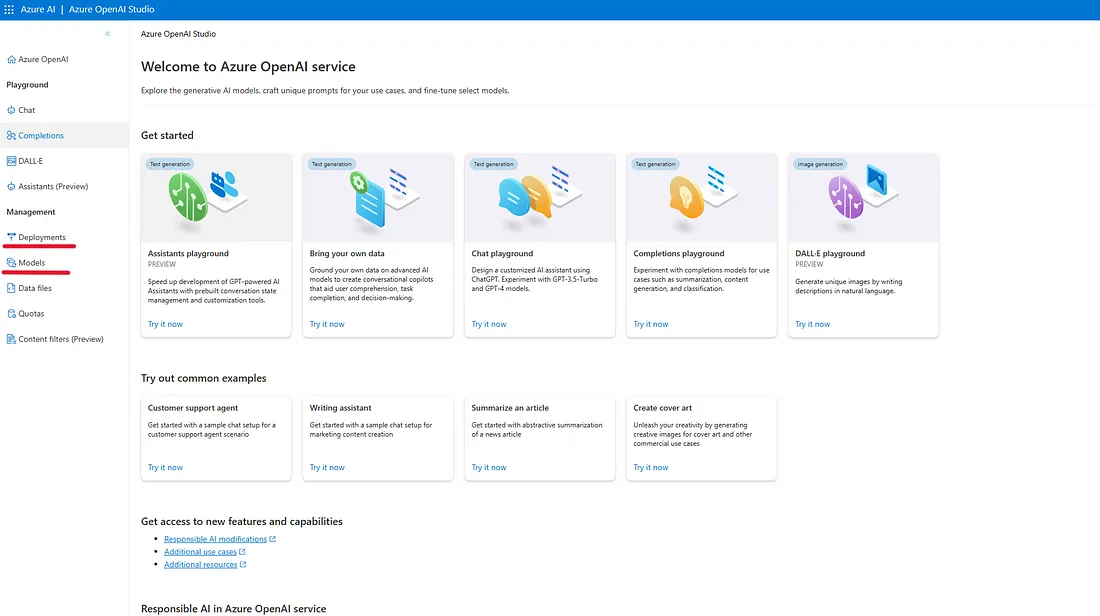The height and width of the screenshot is (616, 1100).
Task: Click external-link icon beside Responsible AI modifications
Action: (273, 539)
